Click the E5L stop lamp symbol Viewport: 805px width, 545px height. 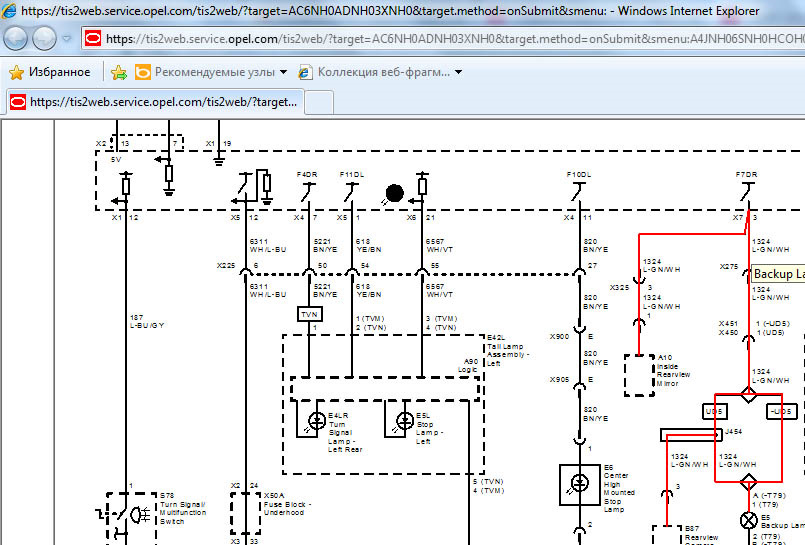[405, 421]
